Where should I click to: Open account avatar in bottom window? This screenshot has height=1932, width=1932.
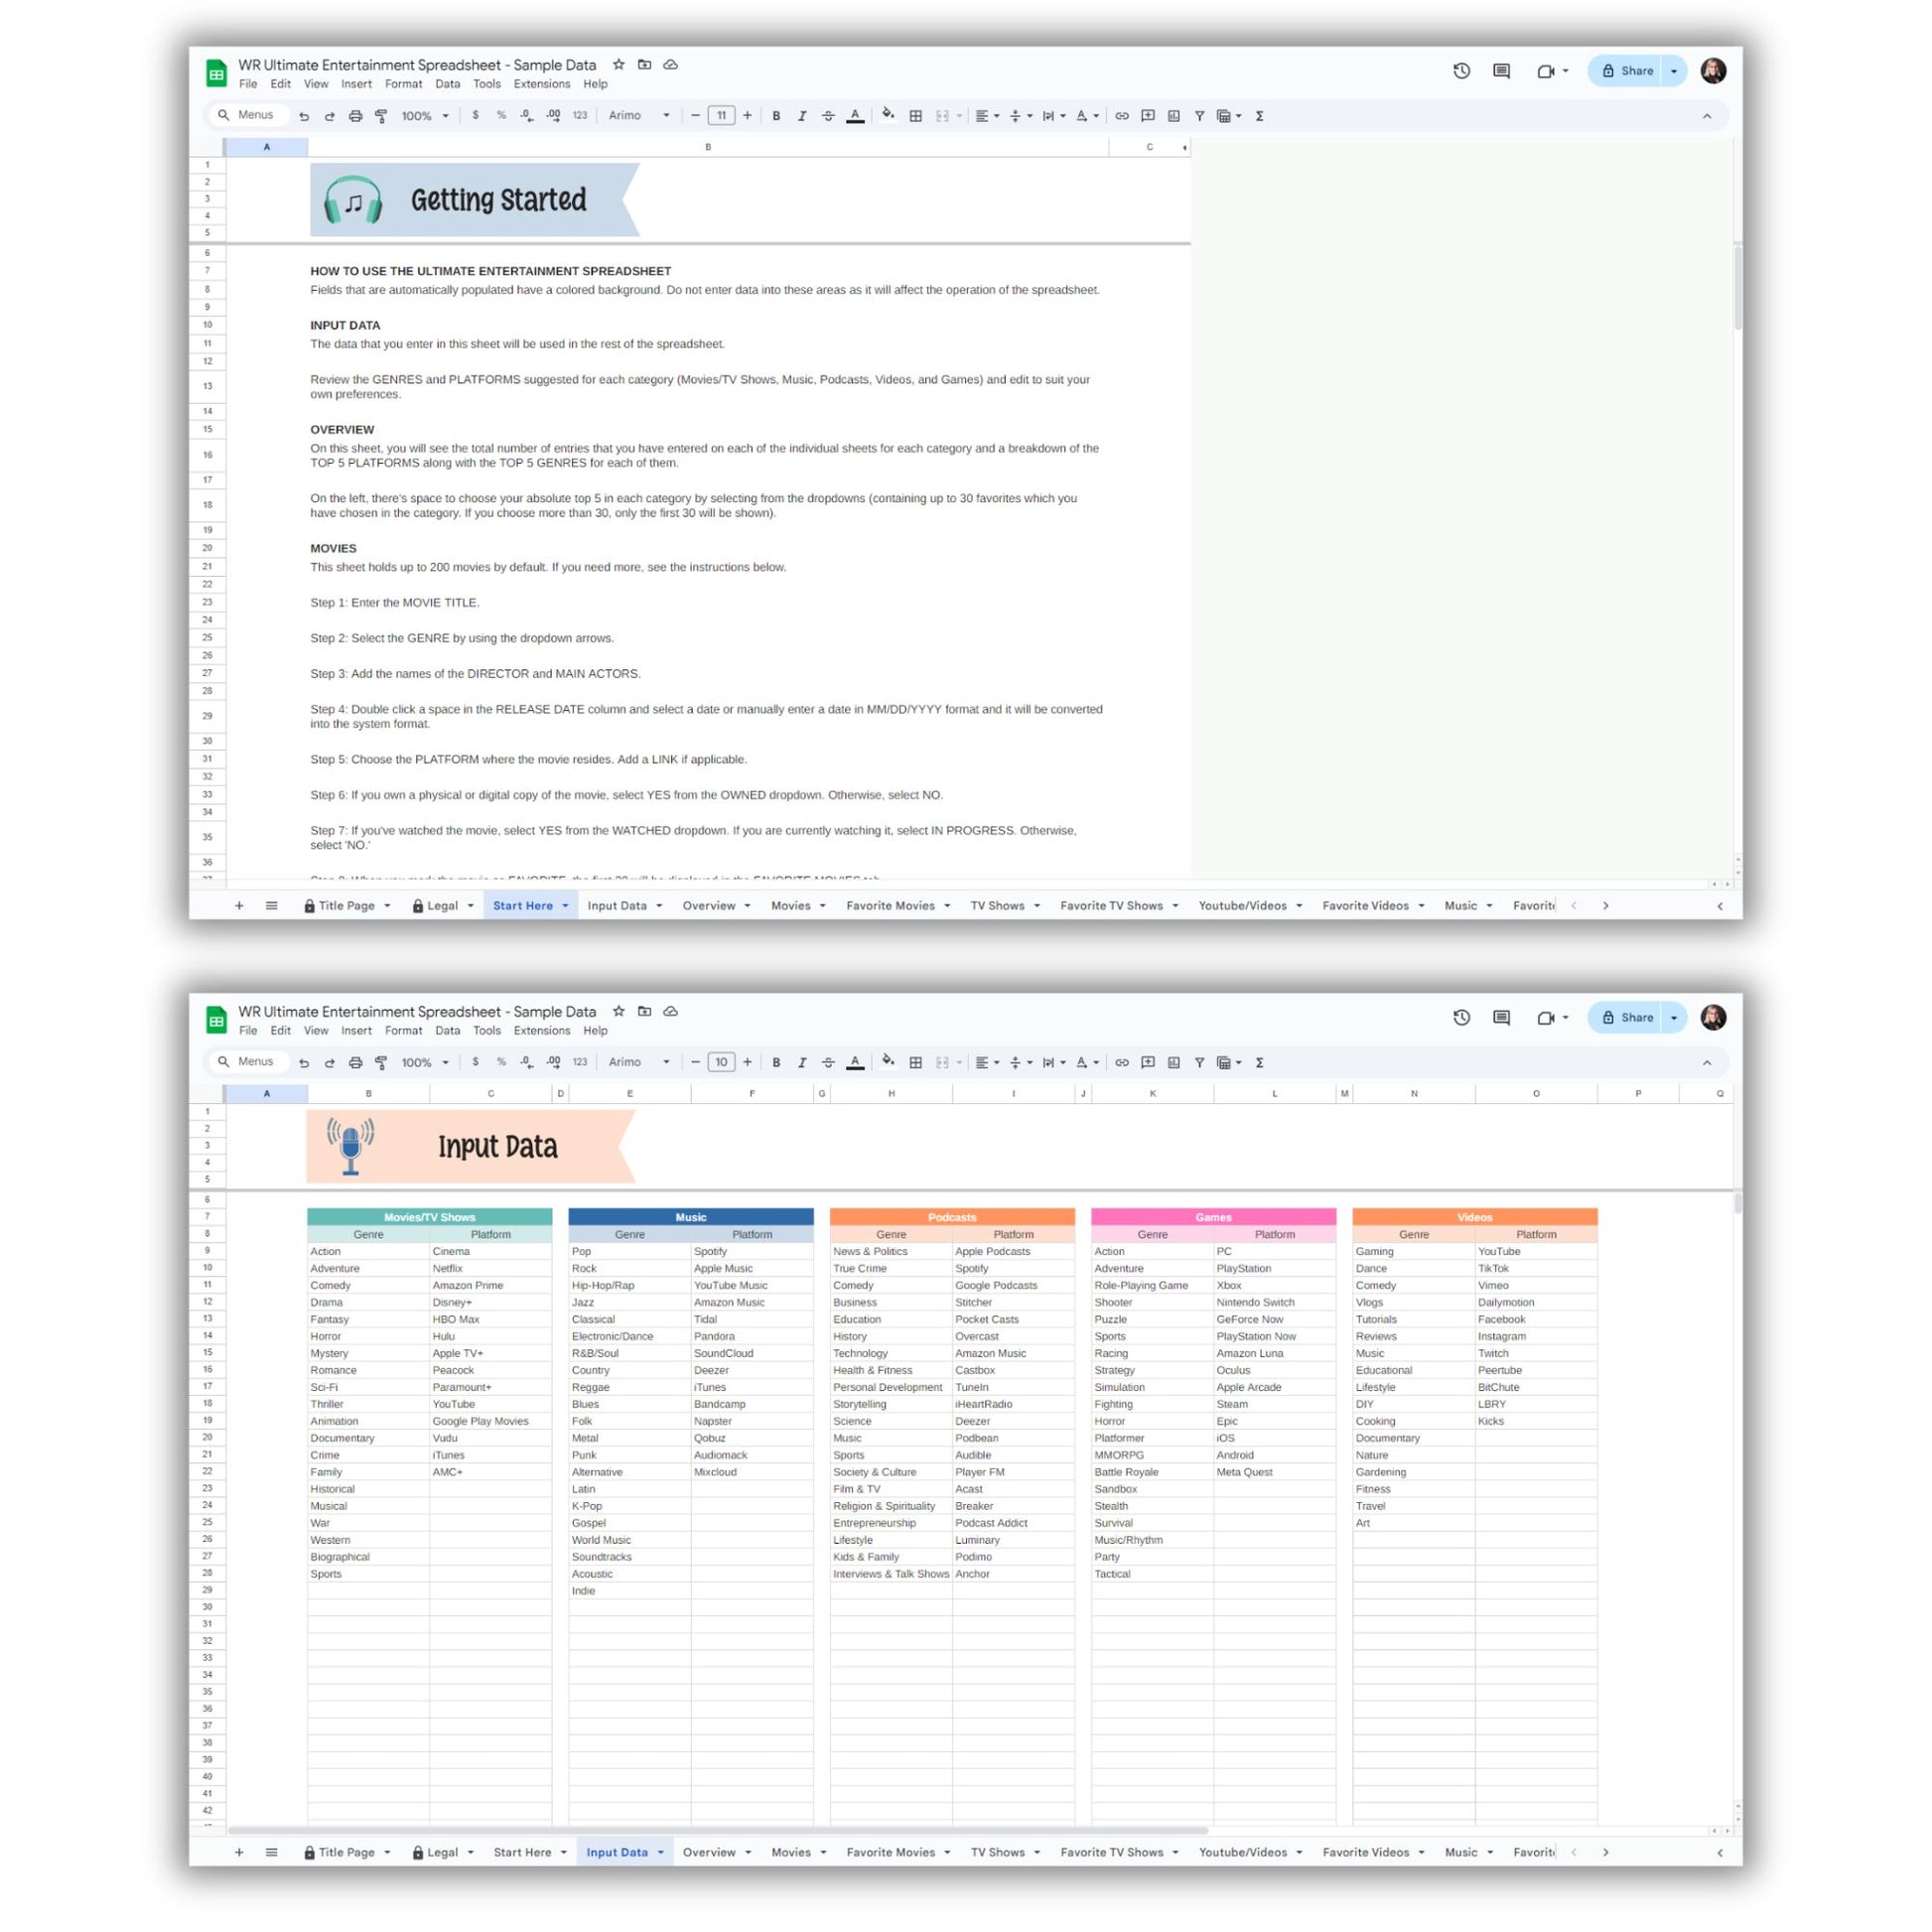point(1713,1018)
